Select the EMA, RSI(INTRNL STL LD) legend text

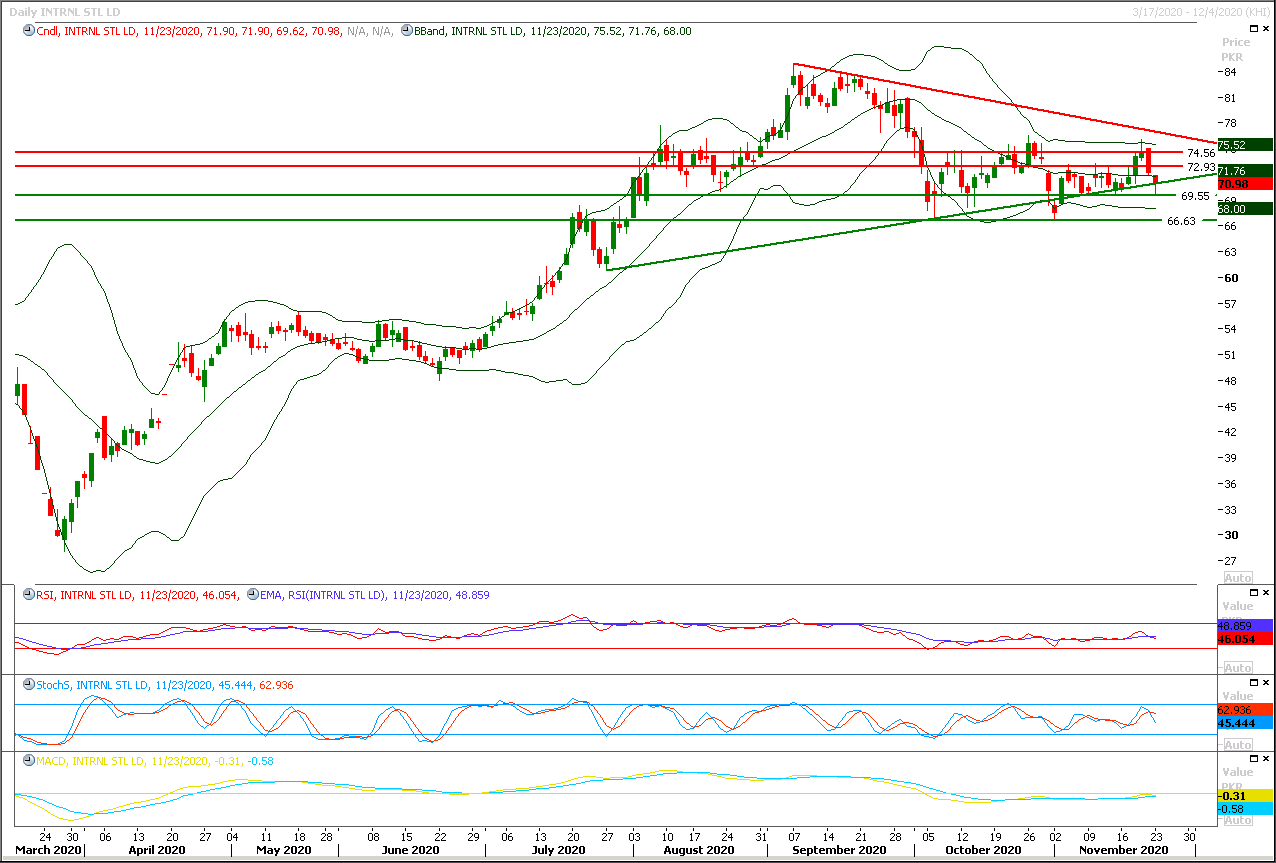[322, 595]
